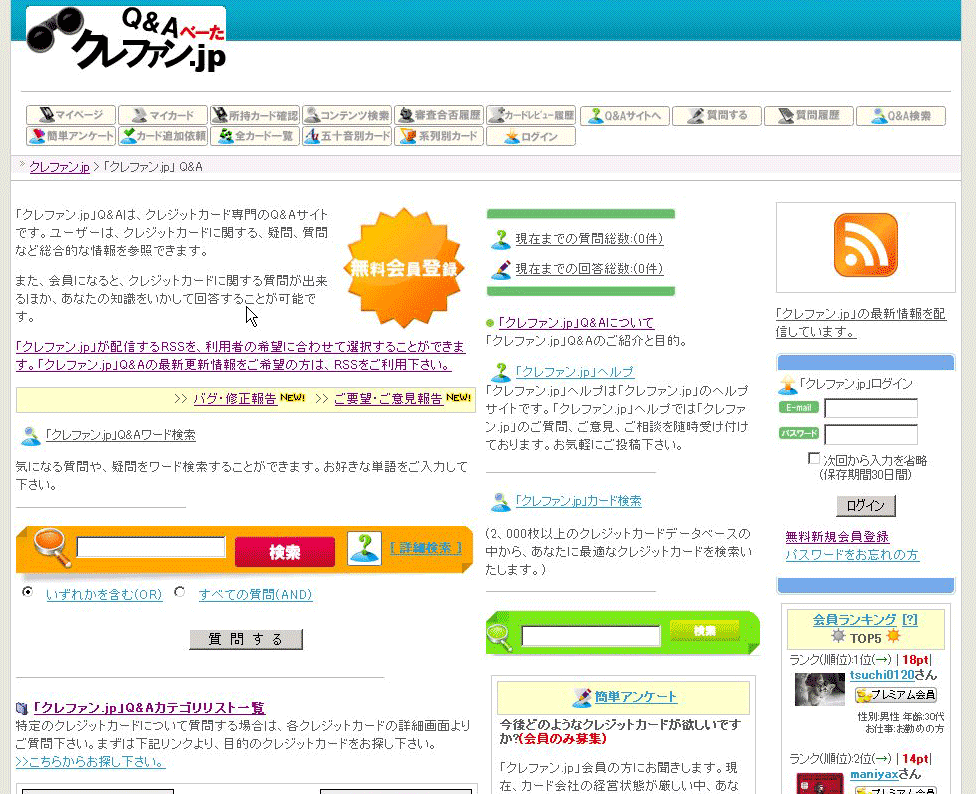Click tsuchi0120's avatar thumbnail
Screen dimensions: 976x794
[x=819, y=689]
